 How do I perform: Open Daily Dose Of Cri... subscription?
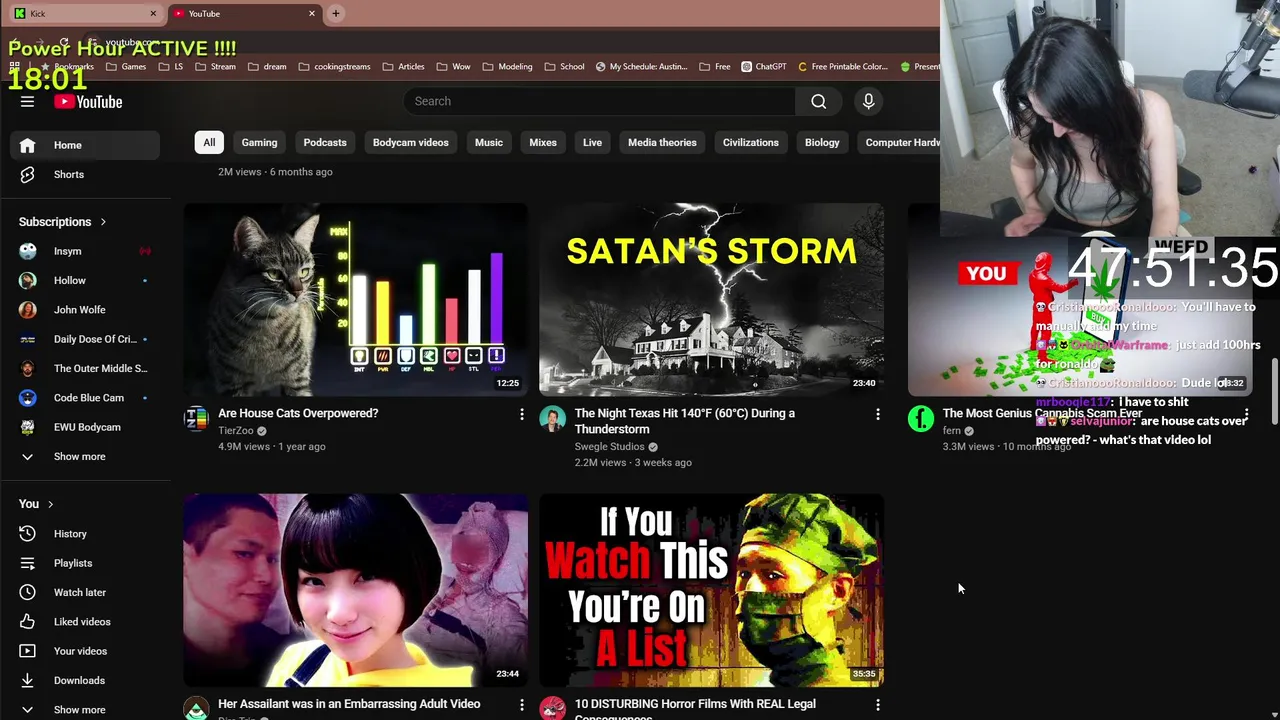[86, 339]
